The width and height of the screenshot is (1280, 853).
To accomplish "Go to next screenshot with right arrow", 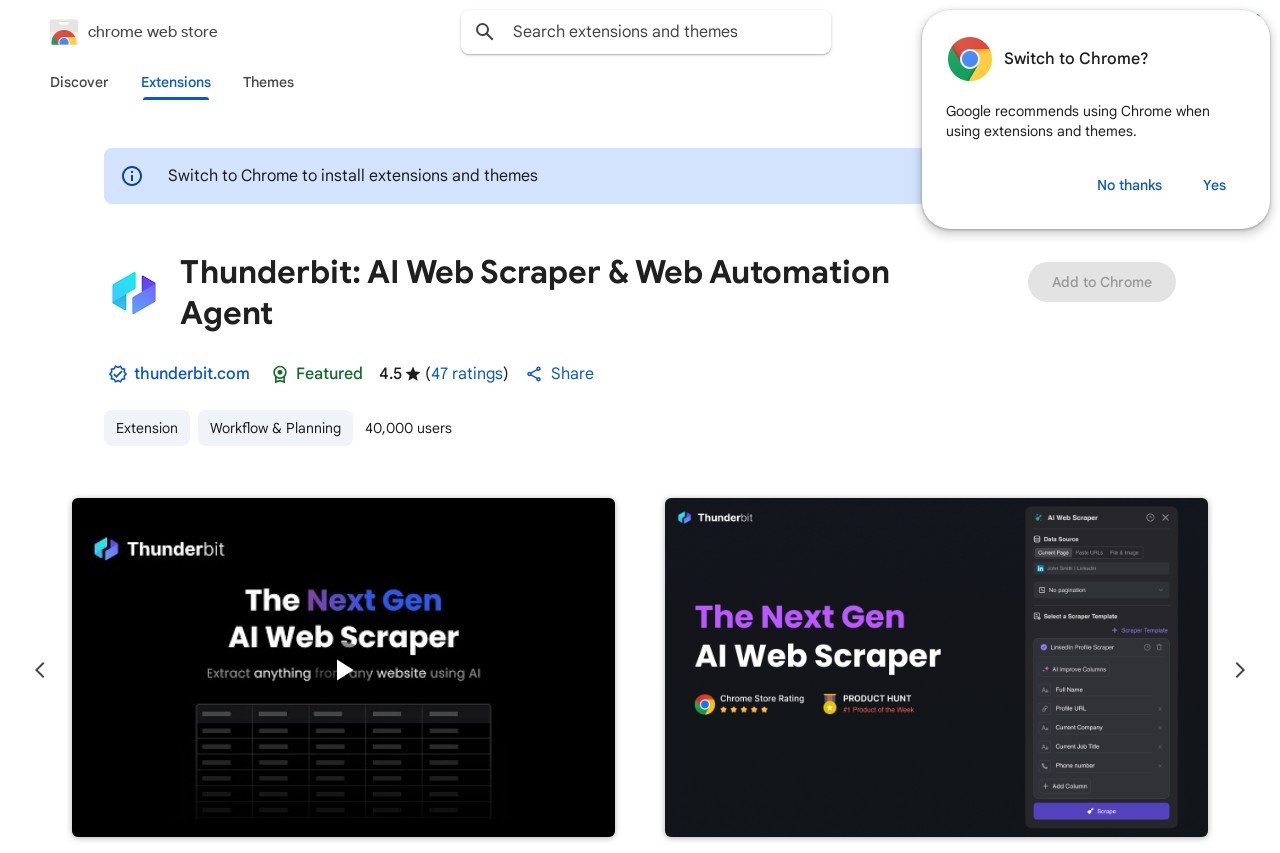I will tap(1240, 670).
